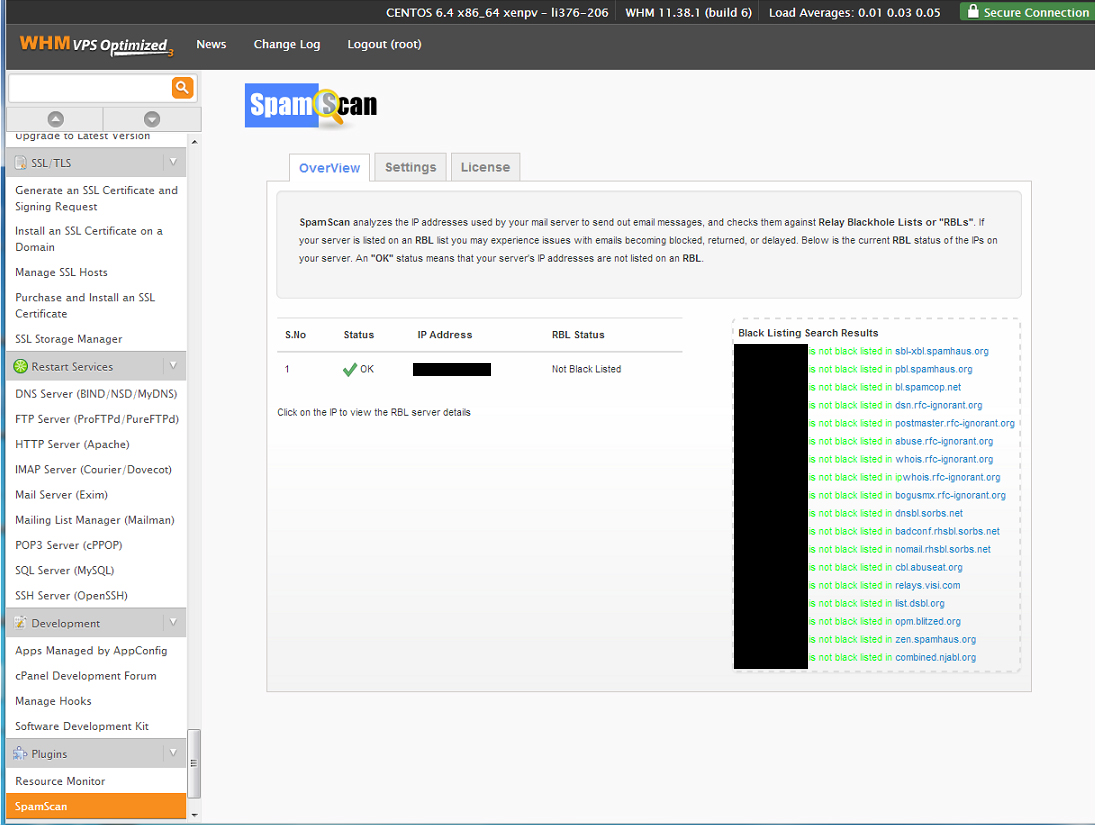This screenshot has height=825, width=1097.
Task: Click the Secure Connection lock icon
Action: pyautogui.click(x=972, y=10)
